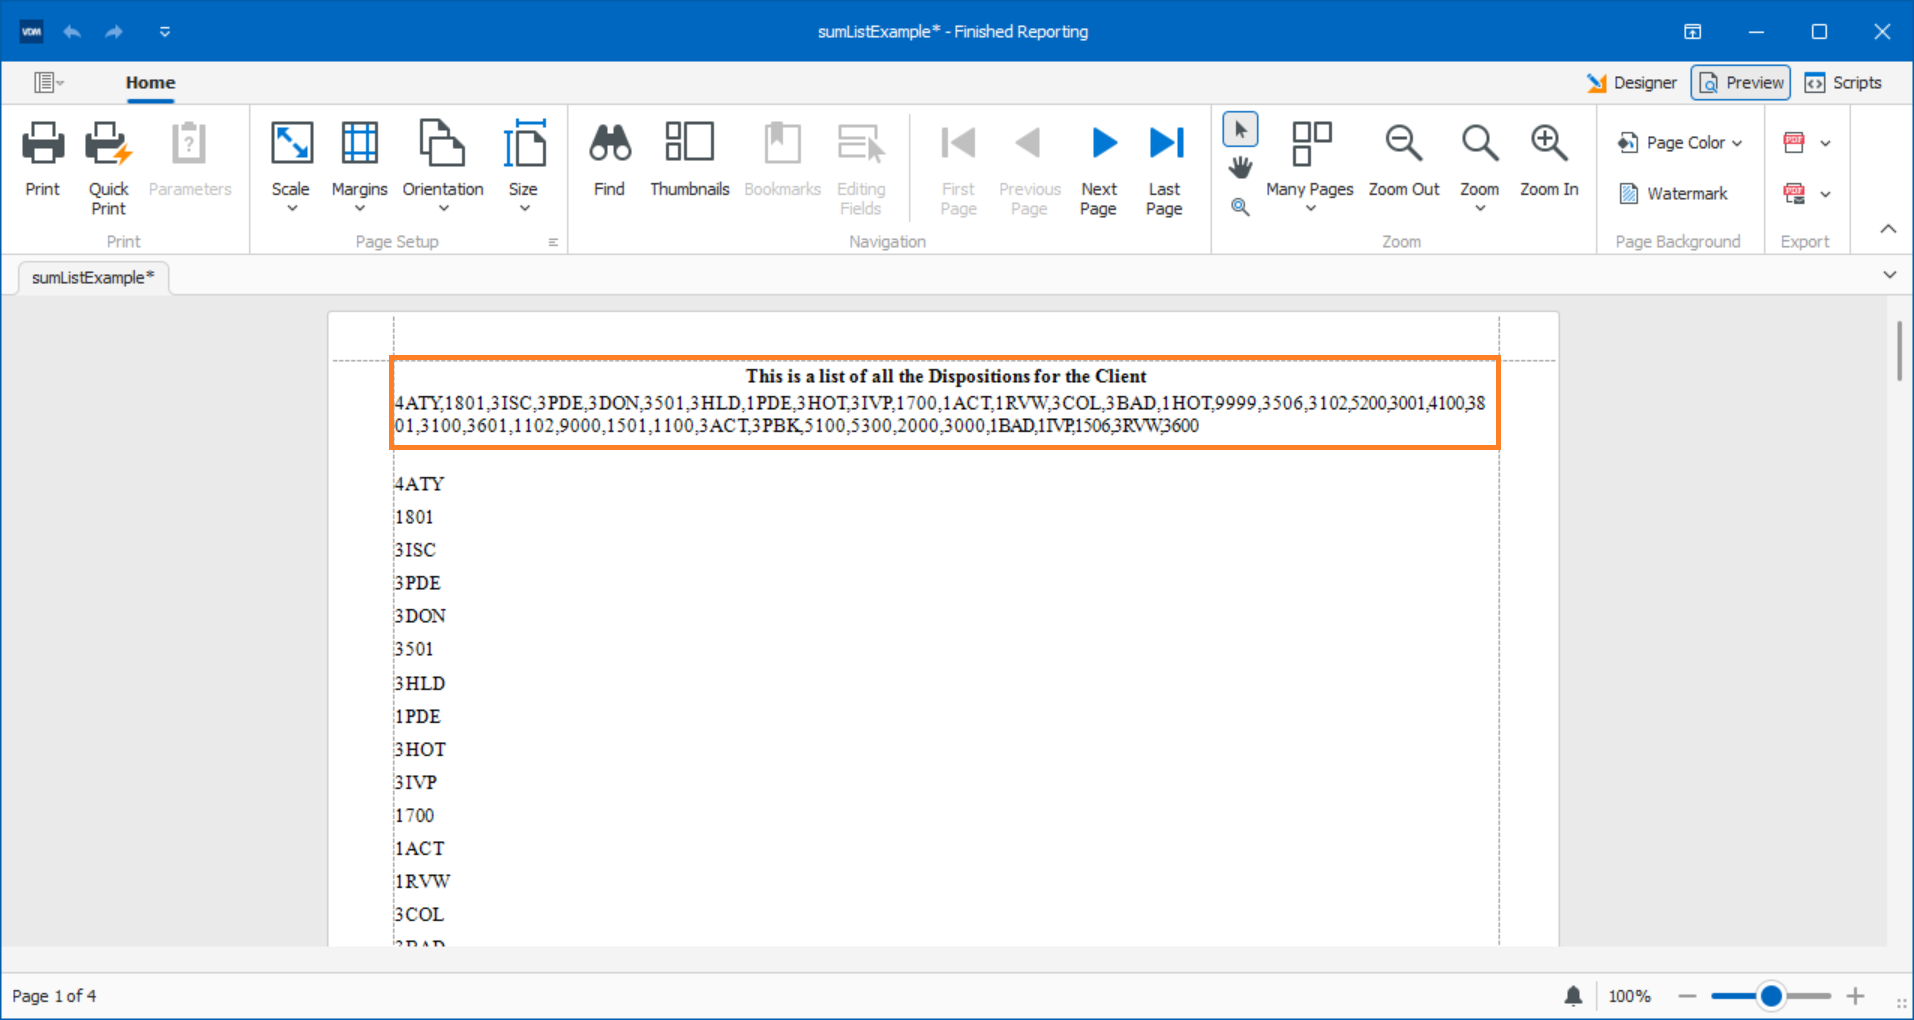Click the Zoom In icon
Viewport: 1914px width, 1020px height.
click(x=1549, y=143)
